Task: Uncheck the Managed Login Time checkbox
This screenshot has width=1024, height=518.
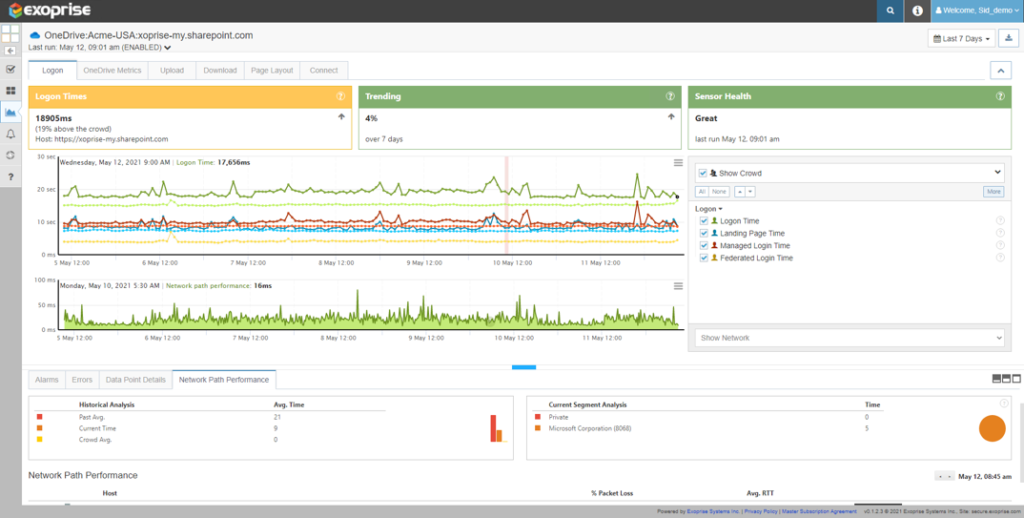Action: (x=704, y=246)
